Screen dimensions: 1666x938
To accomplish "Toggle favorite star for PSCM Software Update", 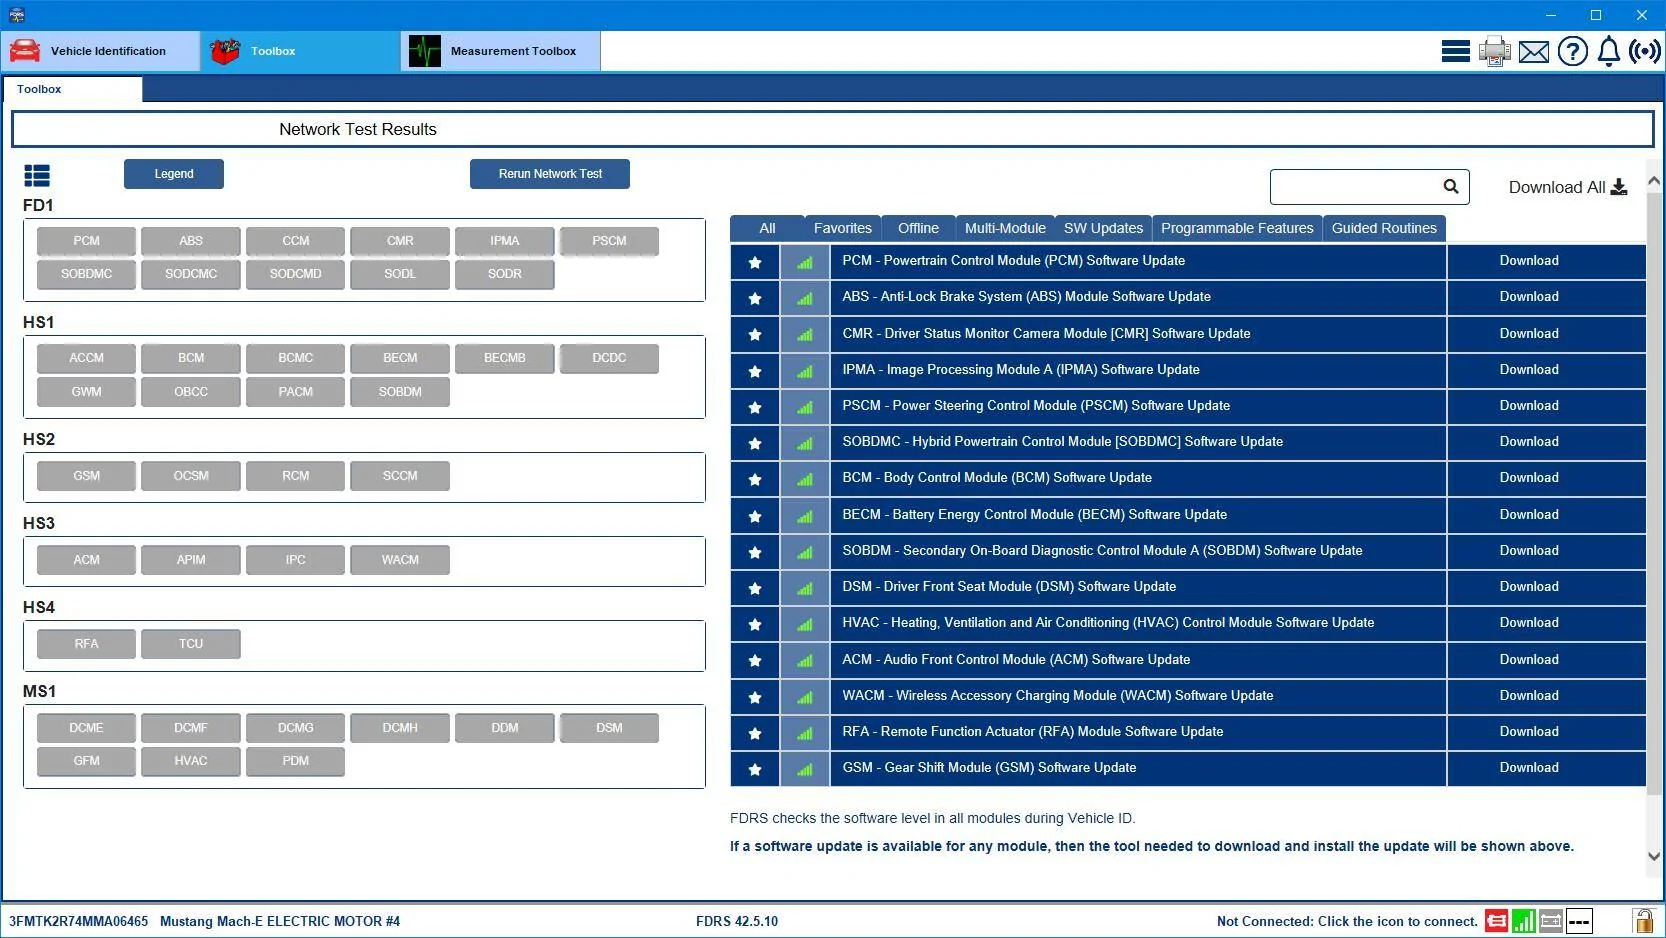I will point(755,407).
